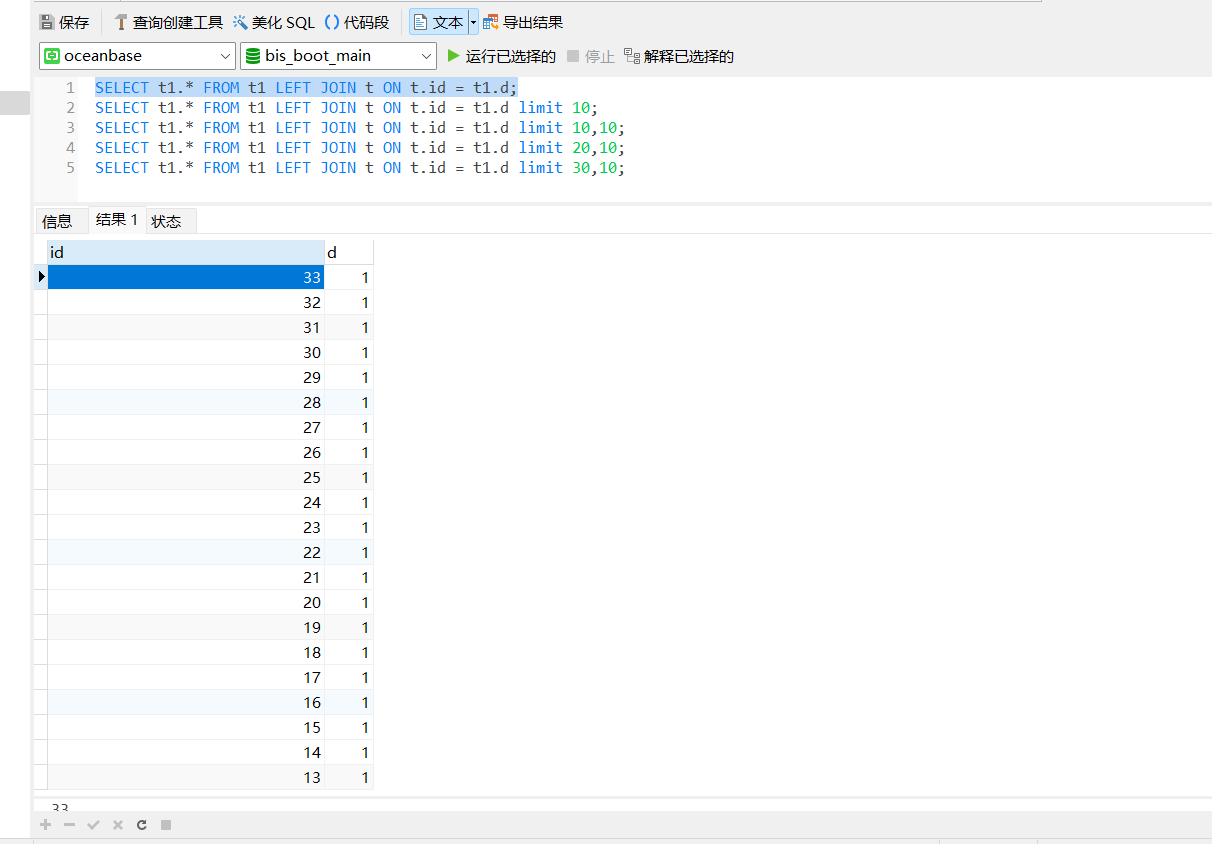The height and width of the screenshot is (844, 1212).
Task: Open the 代码段 code snippets panel
Action: click(357, 22)
